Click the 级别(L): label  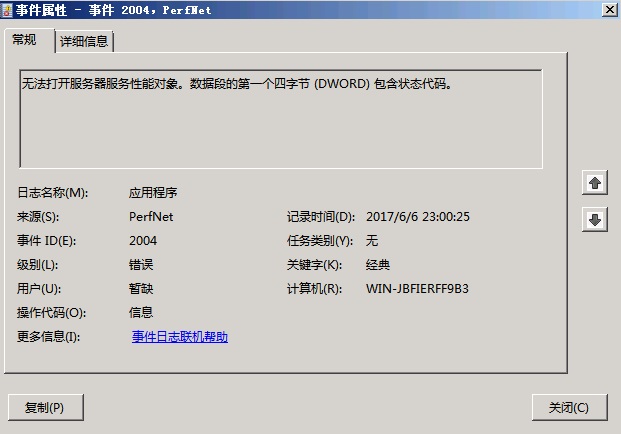point(37,265)
